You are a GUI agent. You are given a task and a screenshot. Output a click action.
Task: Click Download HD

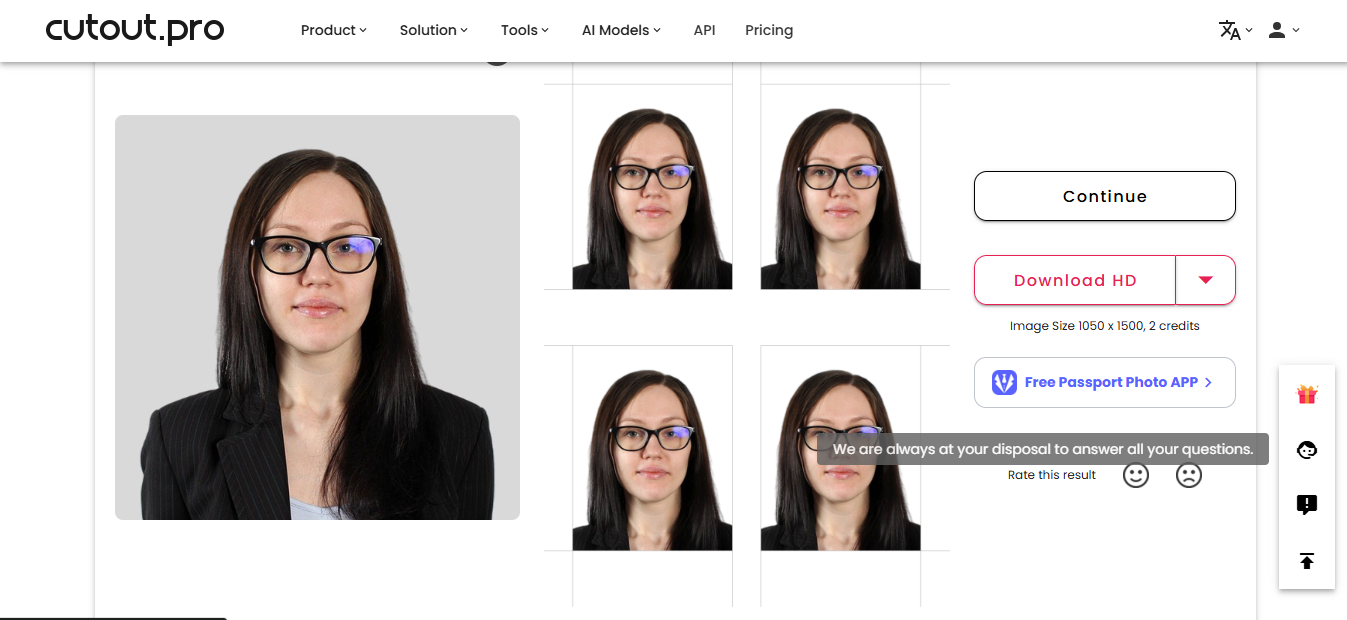click(x=1074, y=280)
